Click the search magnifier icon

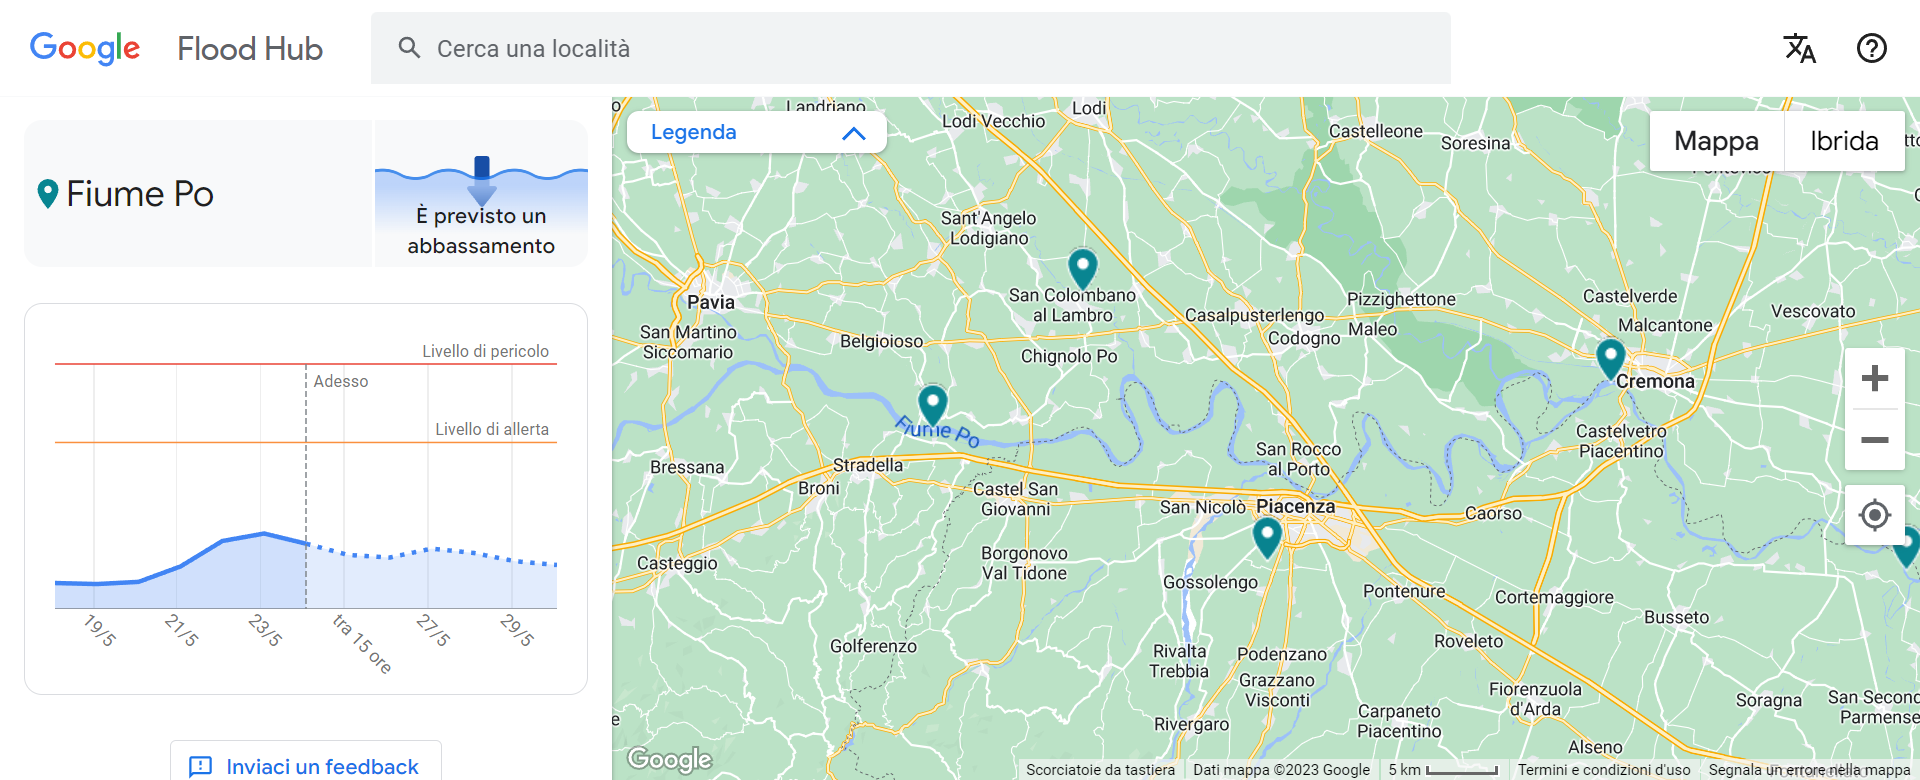pos(409,48)
